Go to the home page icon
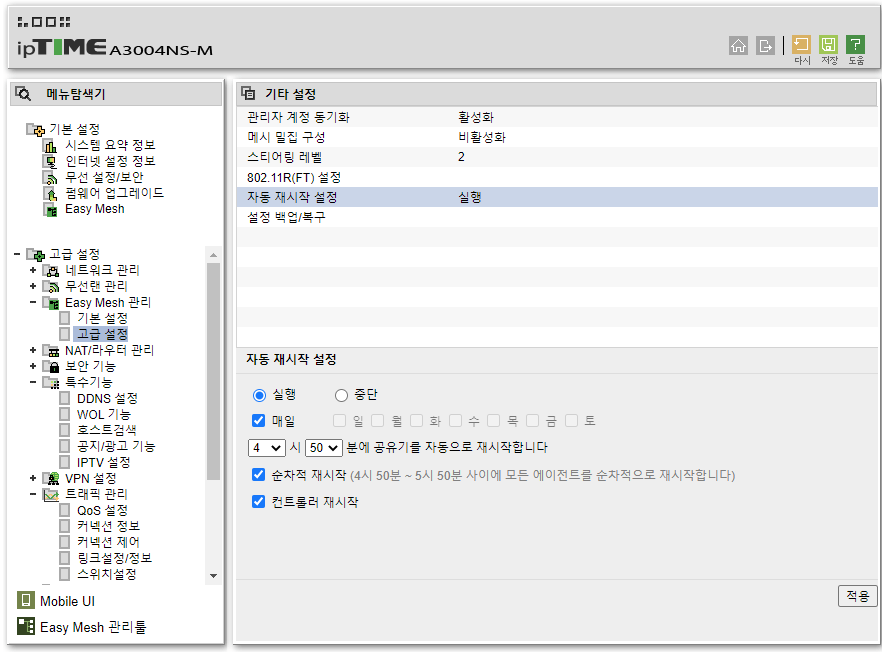The width and height of the screenshot is (882, 653). pos(738,46)
